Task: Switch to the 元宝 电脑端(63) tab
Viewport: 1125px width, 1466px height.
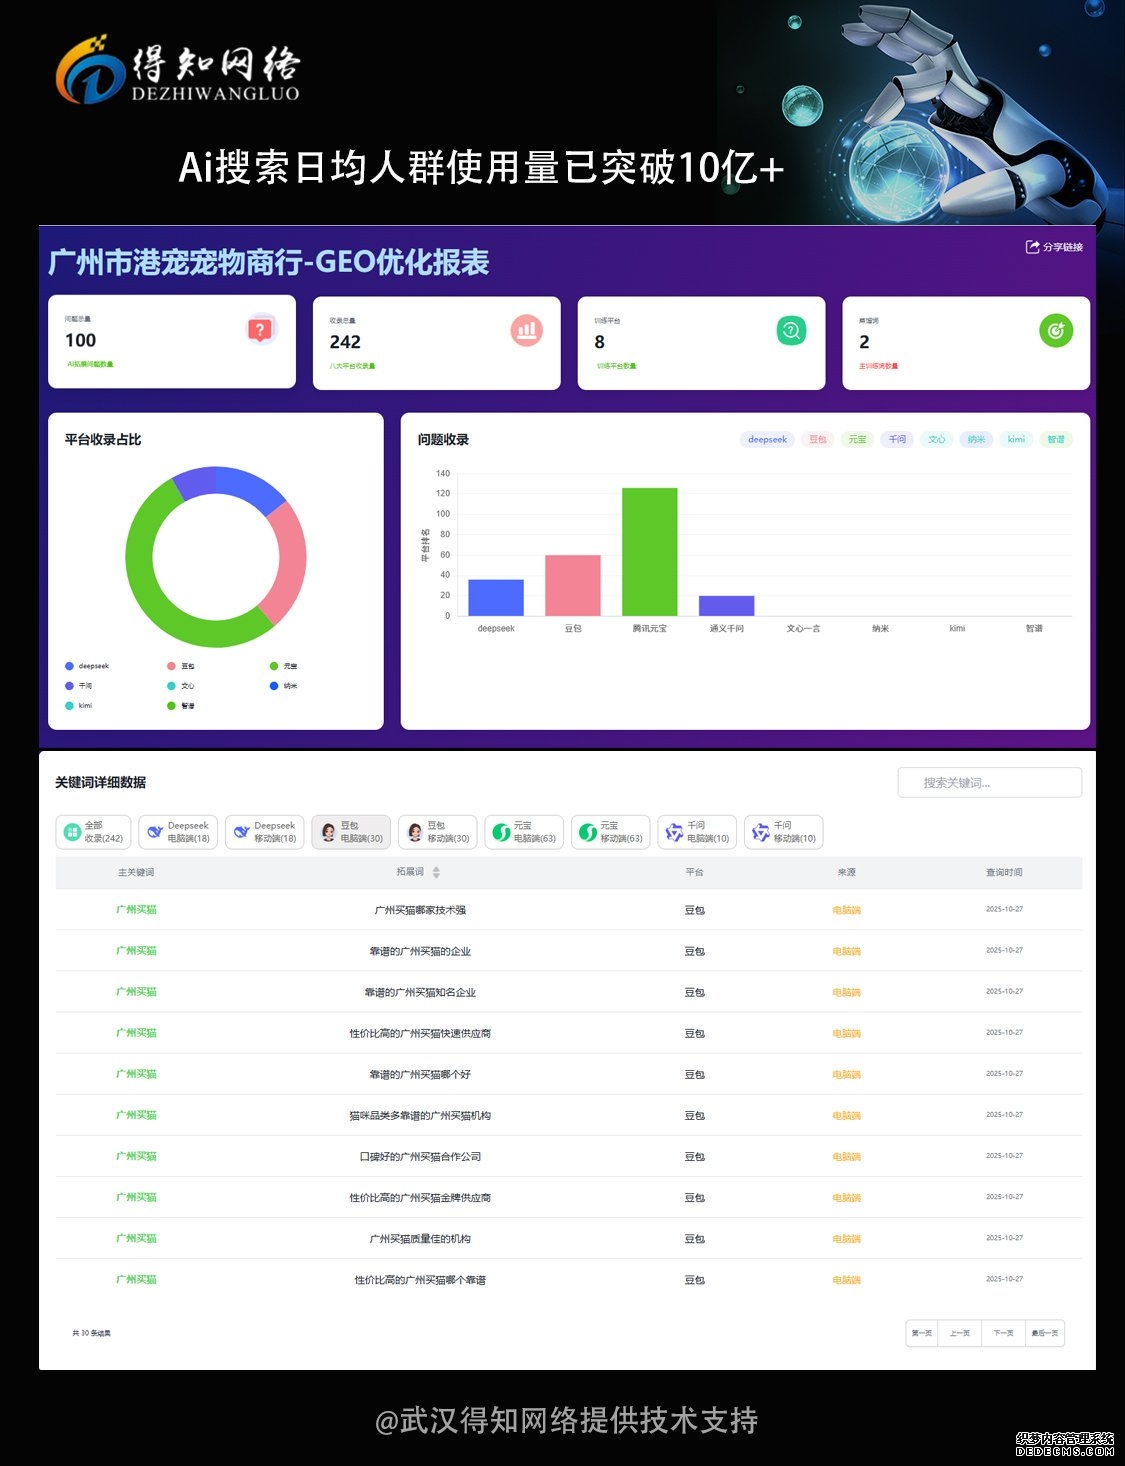Action: 524,832
